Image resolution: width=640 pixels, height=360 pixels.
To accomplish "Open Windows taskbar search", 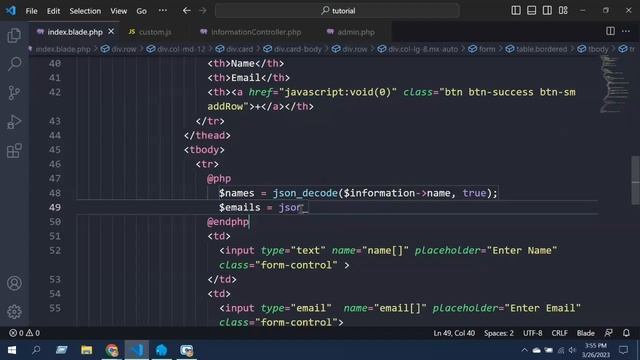I will (36, 350).
